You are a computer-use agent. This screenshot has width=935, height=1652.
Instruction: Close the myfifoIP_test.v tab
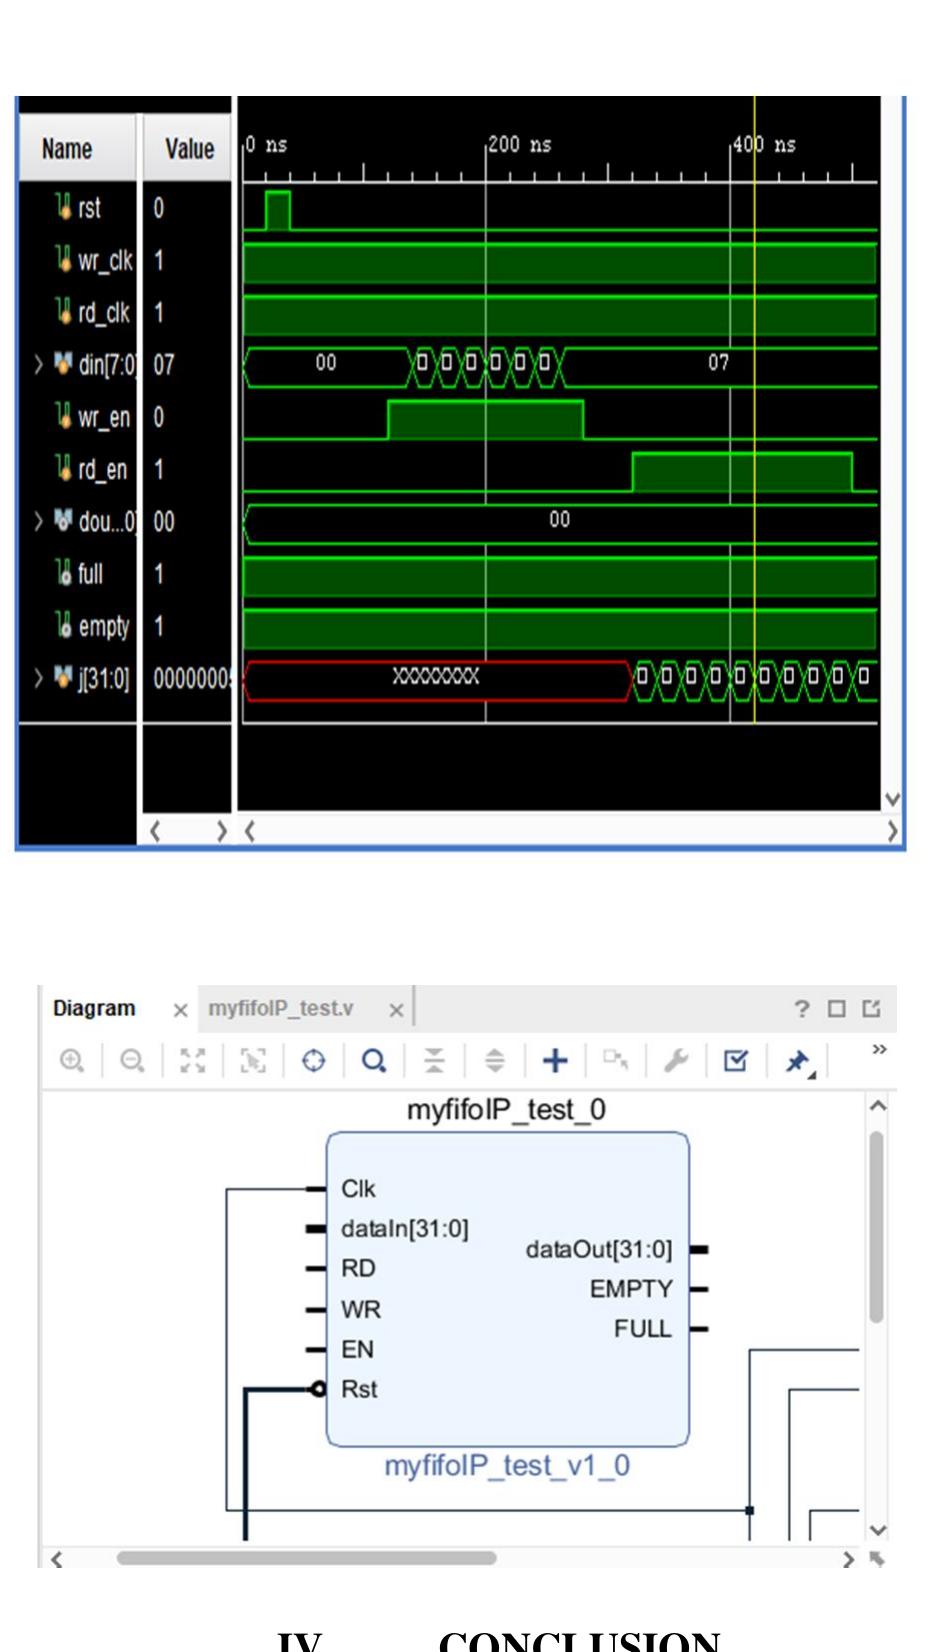click(396, 1010)
